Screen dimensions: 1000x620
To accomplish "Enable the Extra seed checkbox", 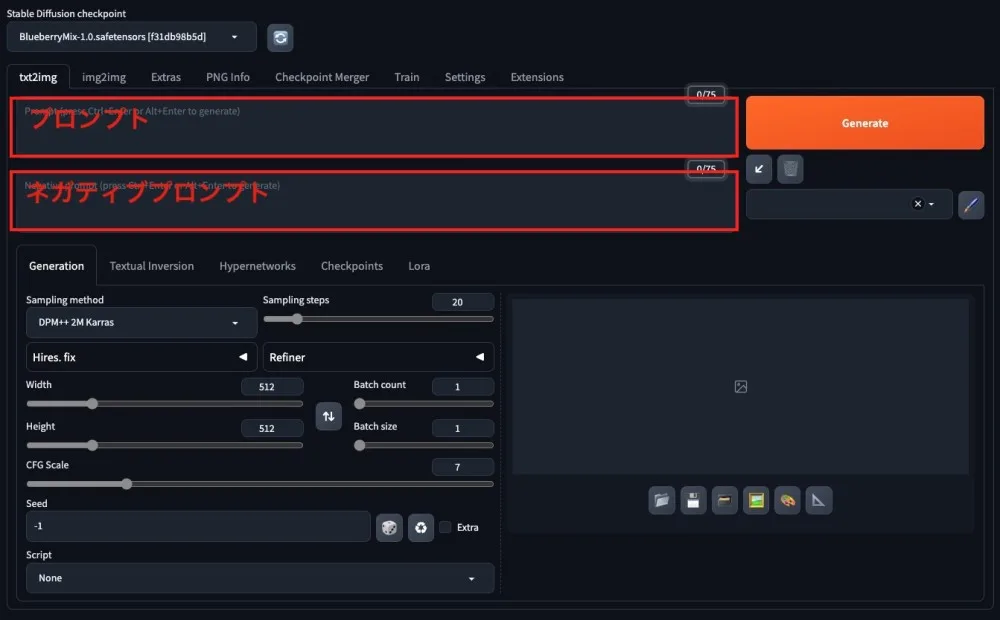I will 445,527.
